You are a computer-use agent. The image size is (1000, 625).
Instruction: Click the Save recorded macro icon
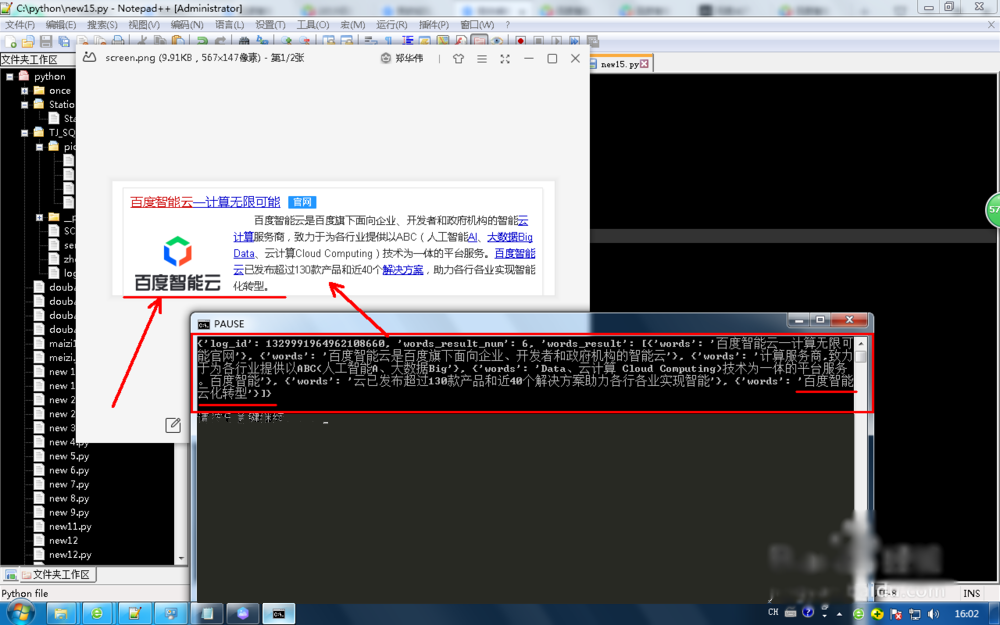click(x=592, y=41)
